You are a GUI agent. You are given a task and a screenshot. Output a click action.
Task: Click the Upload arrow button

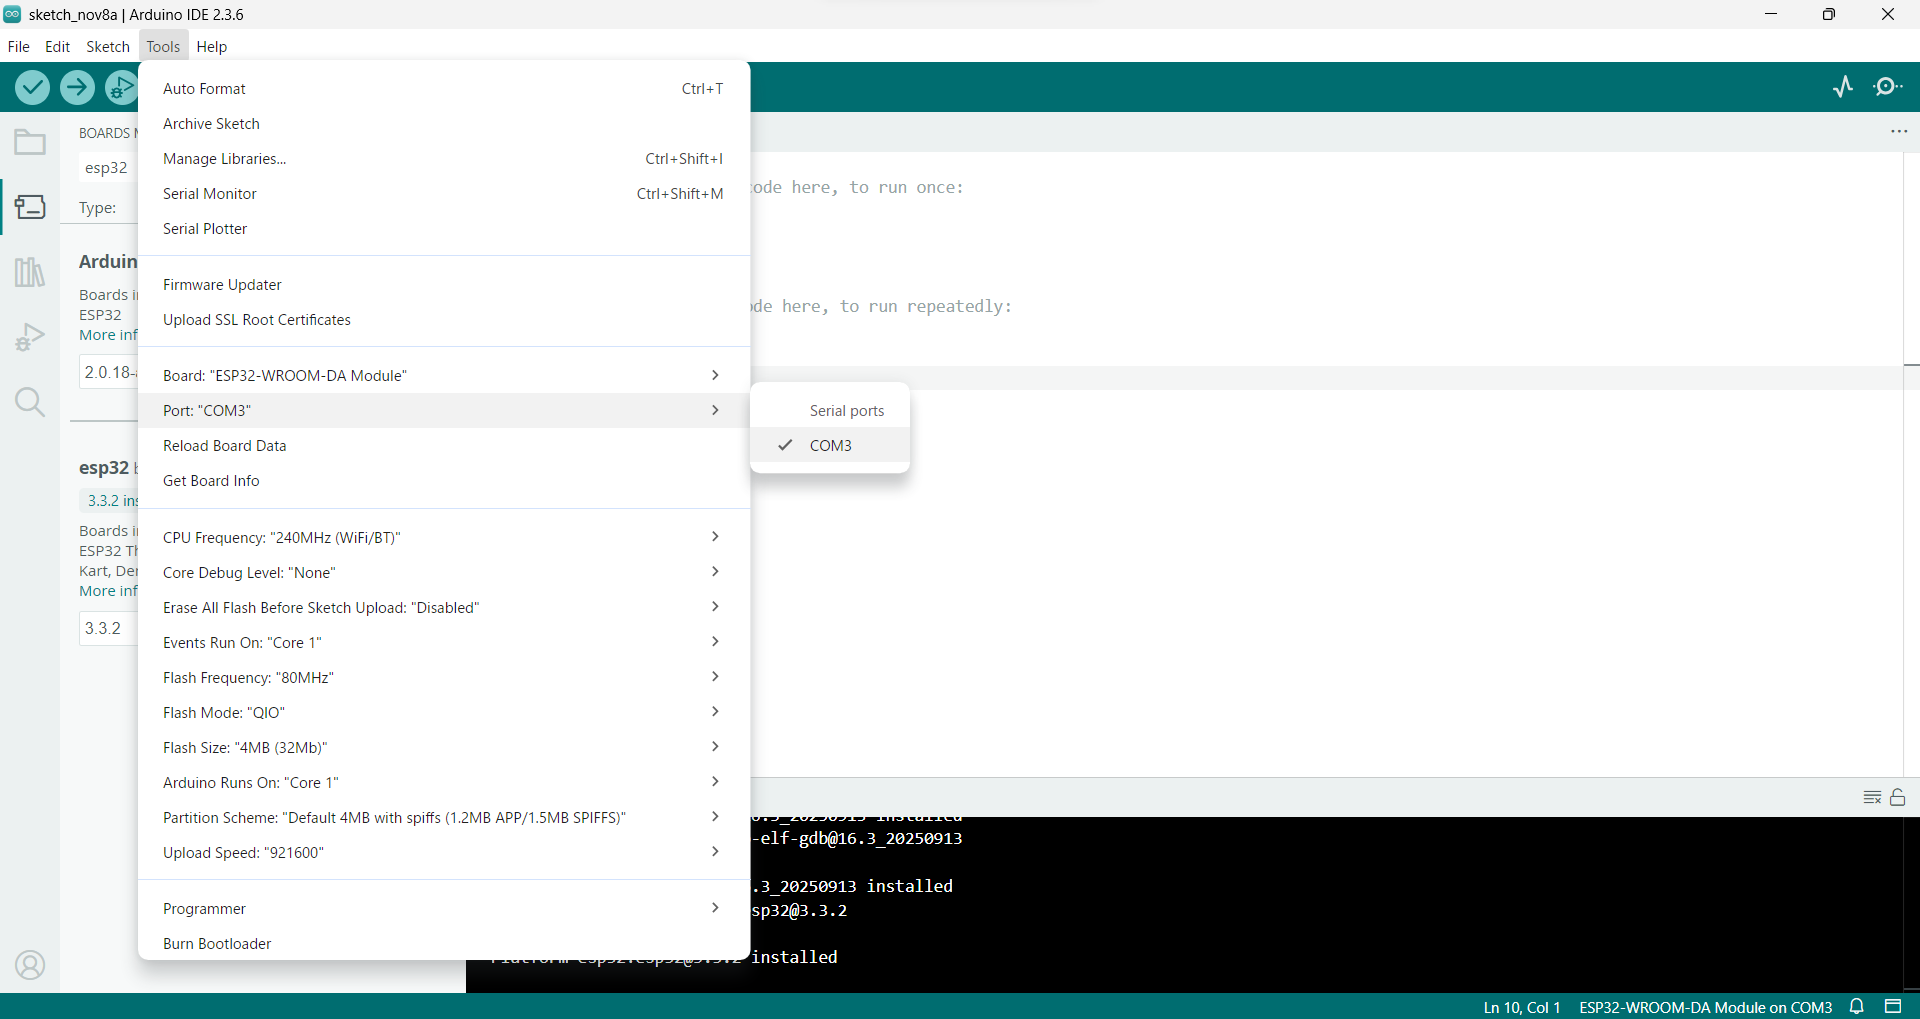click(77, 88)
